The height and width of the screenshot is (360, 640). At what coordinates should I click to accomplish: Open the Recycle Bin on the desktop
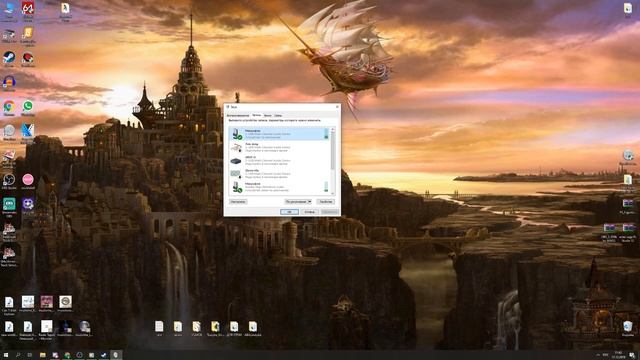click(x=628, y=329)
